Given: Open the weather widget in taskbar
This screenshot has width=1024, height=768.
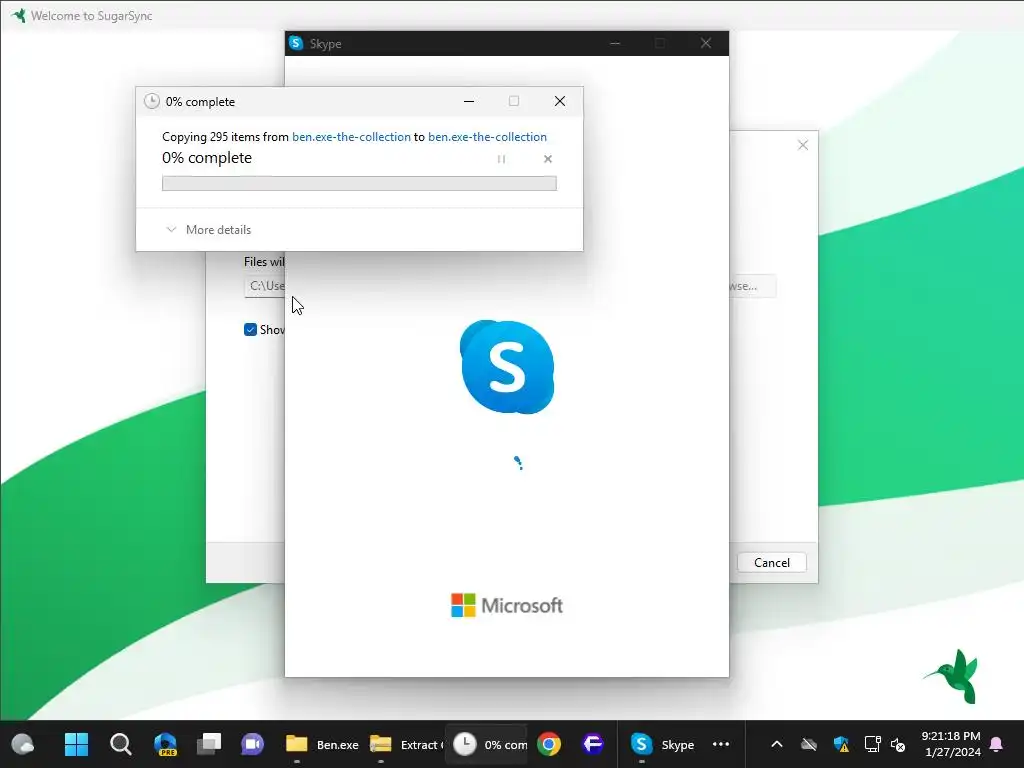Looking at the screenshot, I should (23, 744).
